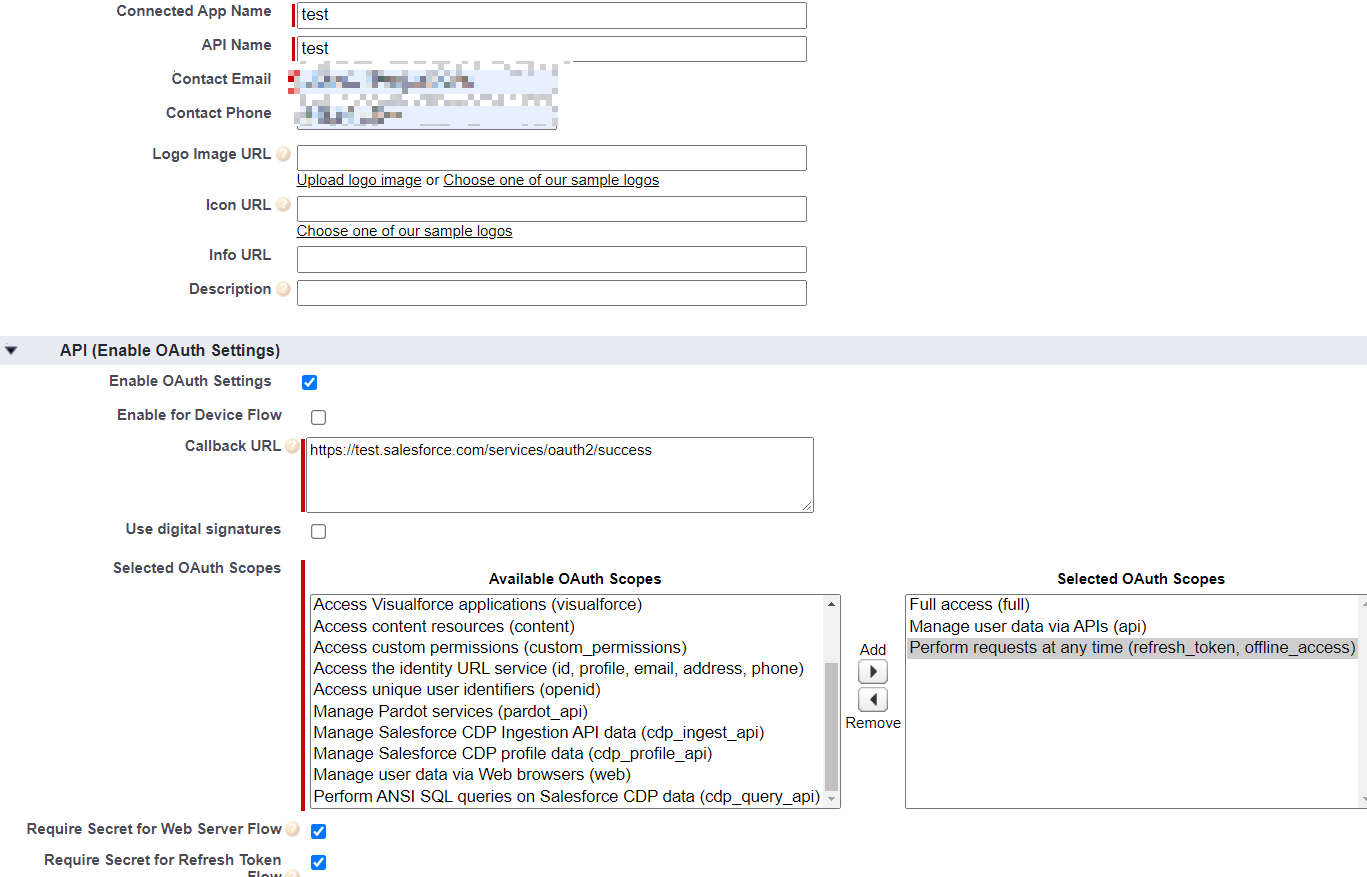This screenshot has height=877, width=1367.
Task: Select Access content resources (content) scope
Action: coord(567,627)
